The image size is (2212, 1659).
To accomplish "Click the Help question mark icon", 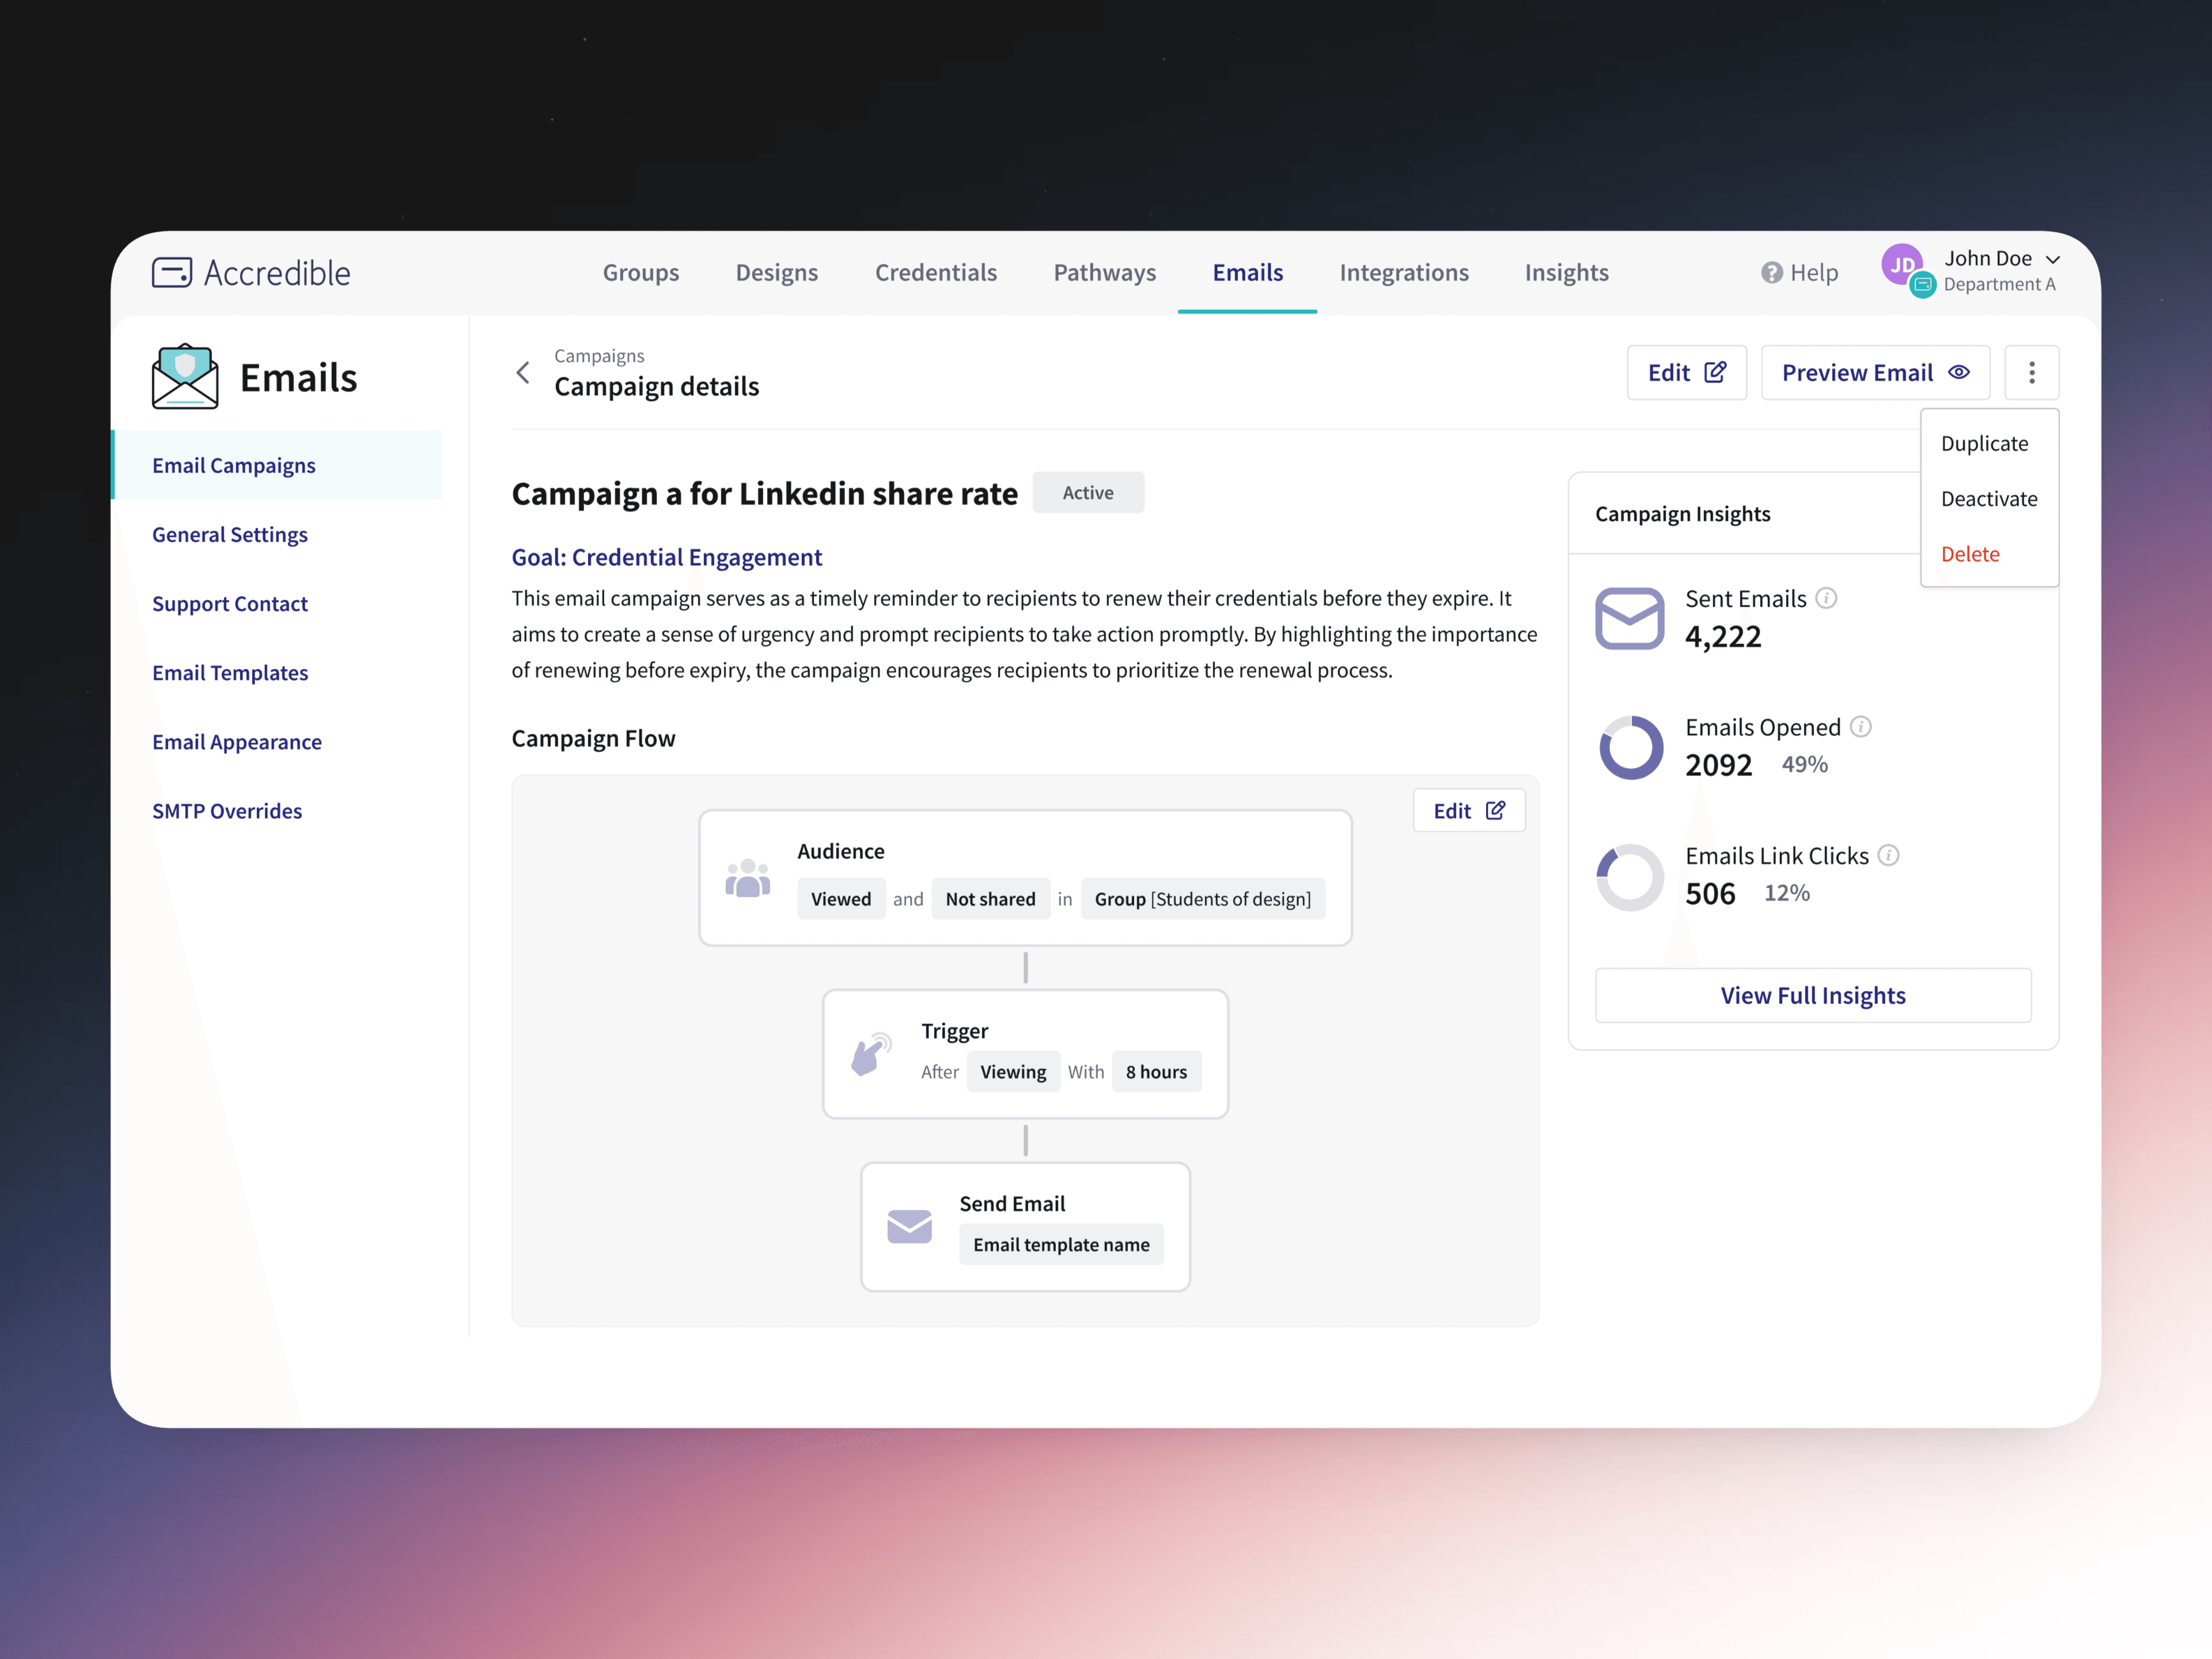I will click(1771, 273).
